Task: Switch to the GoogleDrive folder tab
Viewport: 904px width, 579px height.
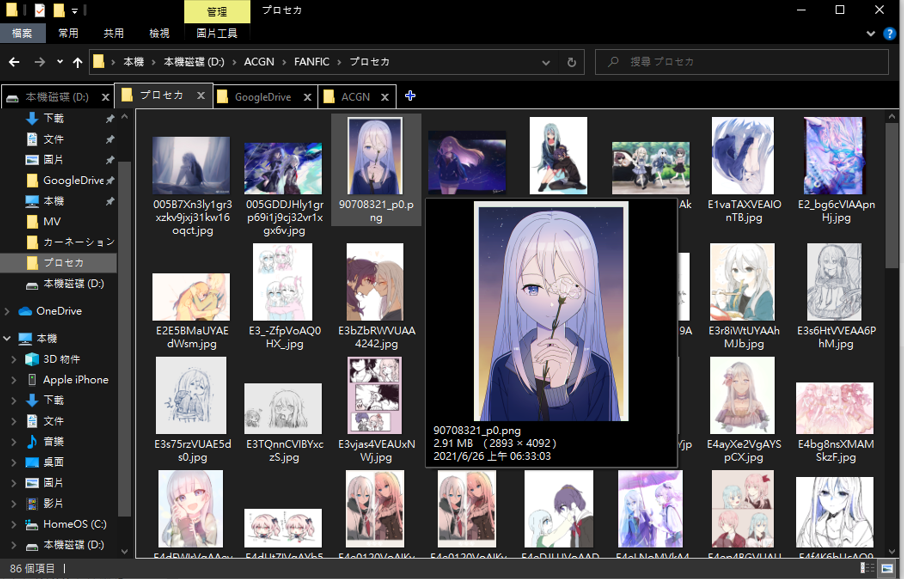Action: [x=263, y=97]
